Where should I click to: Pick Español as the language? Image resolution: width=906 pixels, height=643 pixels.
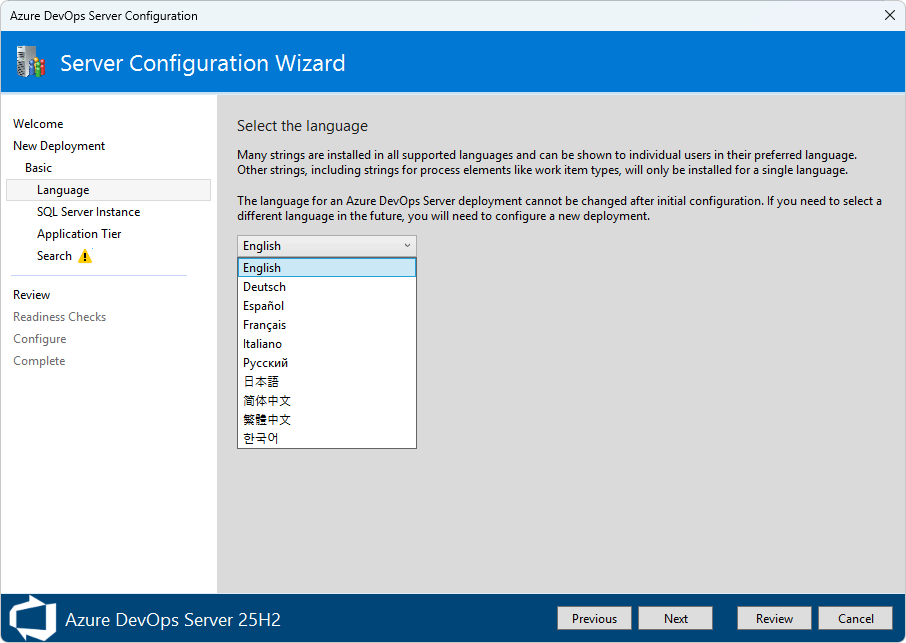pos(326,306)
